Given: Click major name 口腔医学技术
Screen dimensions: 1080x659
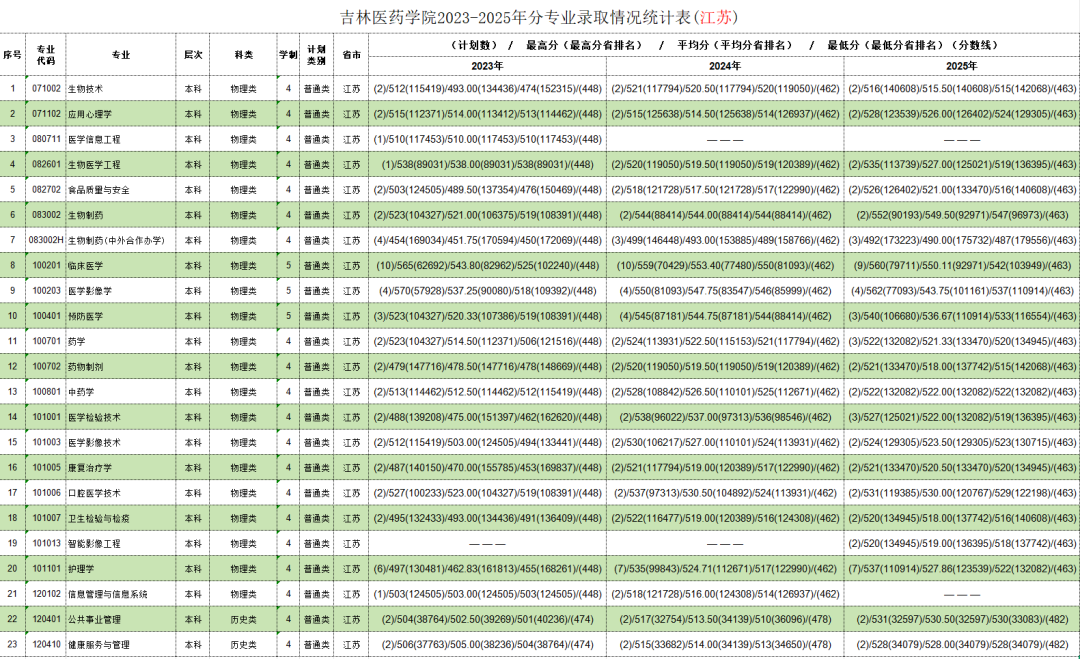Looking at the screenshot, I should pyautogui.click(x=94, y=493).
